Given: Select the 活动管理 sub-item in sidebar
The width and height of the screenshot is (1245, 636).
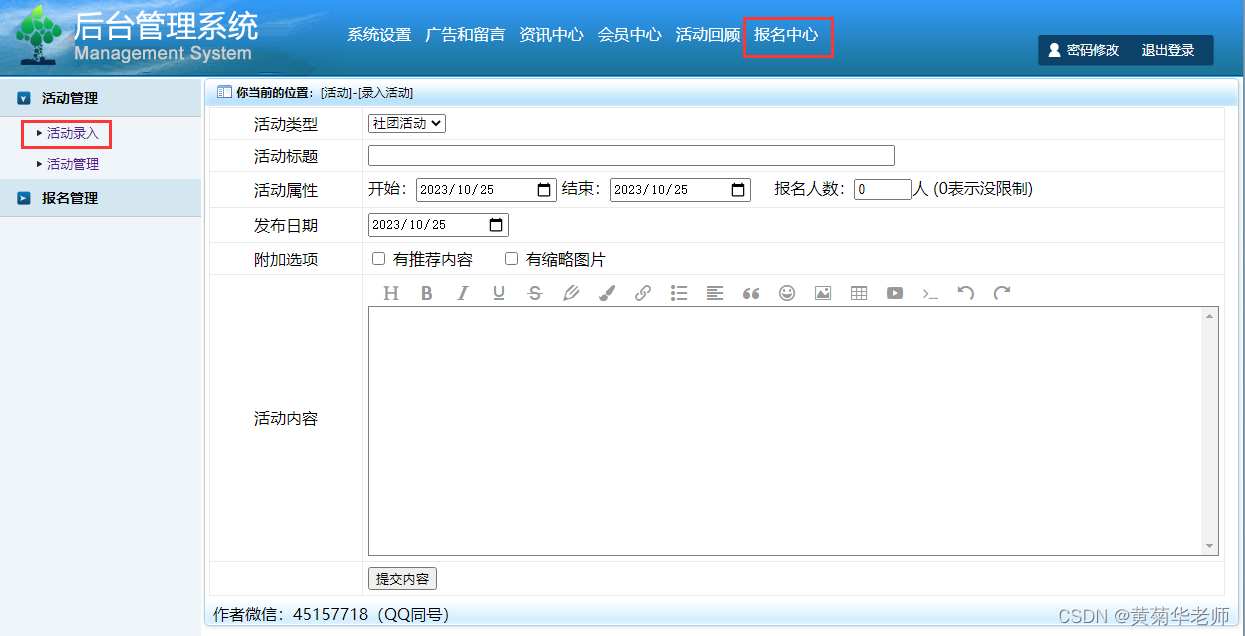Looking at the screenshot, I should point(73,164).
